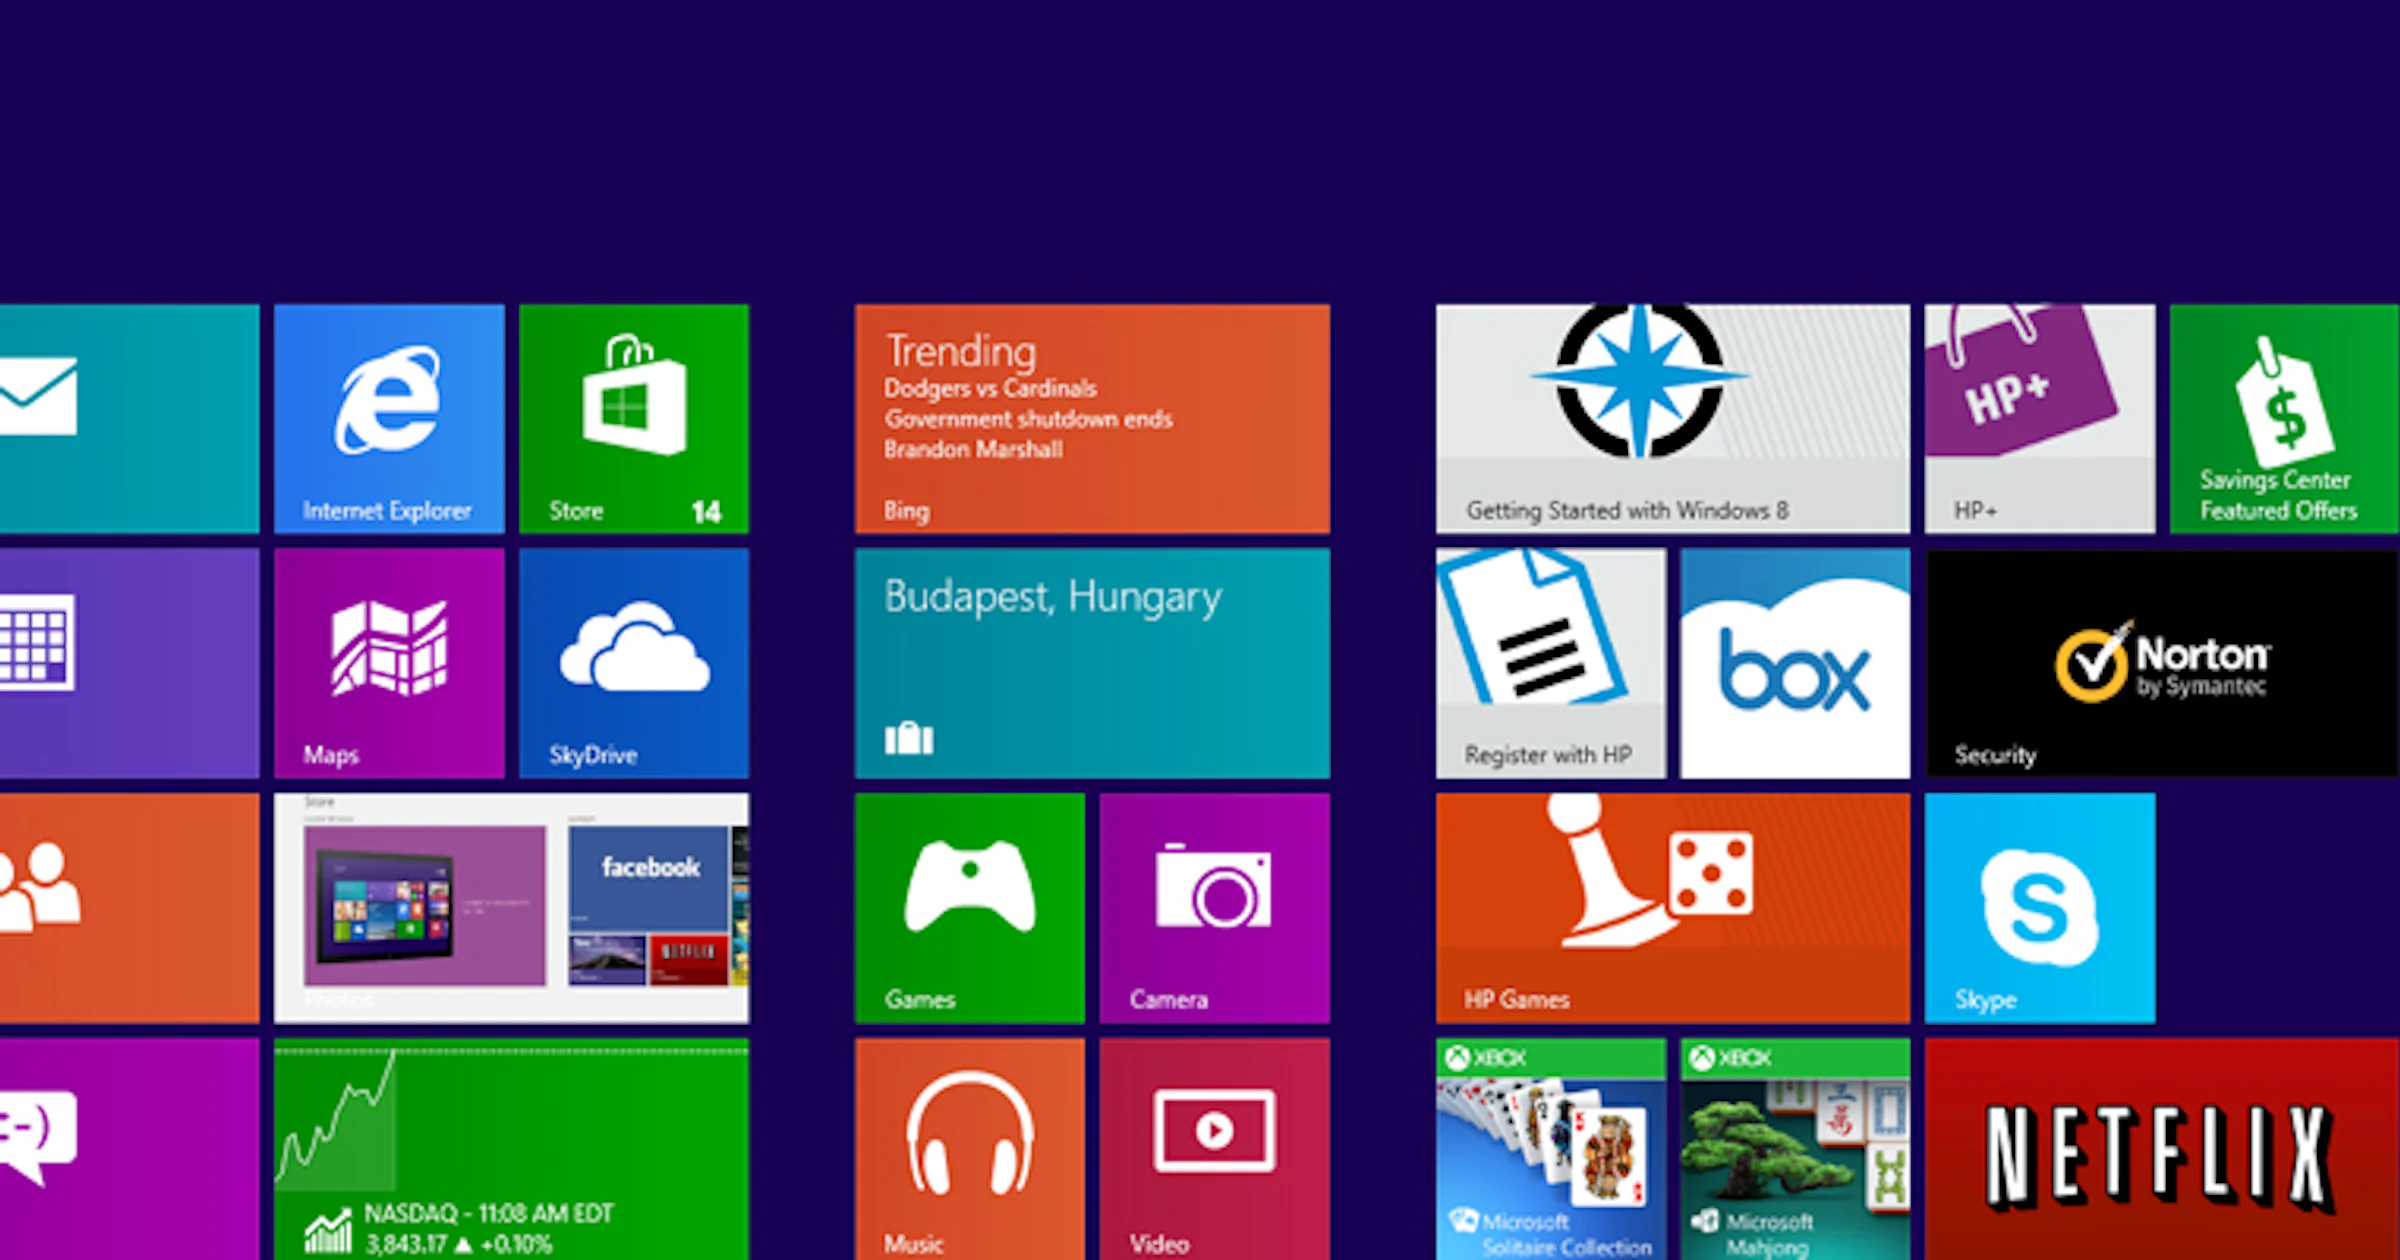
Task: Open Register with HP tile
Action: click(x=1551, y=663)
